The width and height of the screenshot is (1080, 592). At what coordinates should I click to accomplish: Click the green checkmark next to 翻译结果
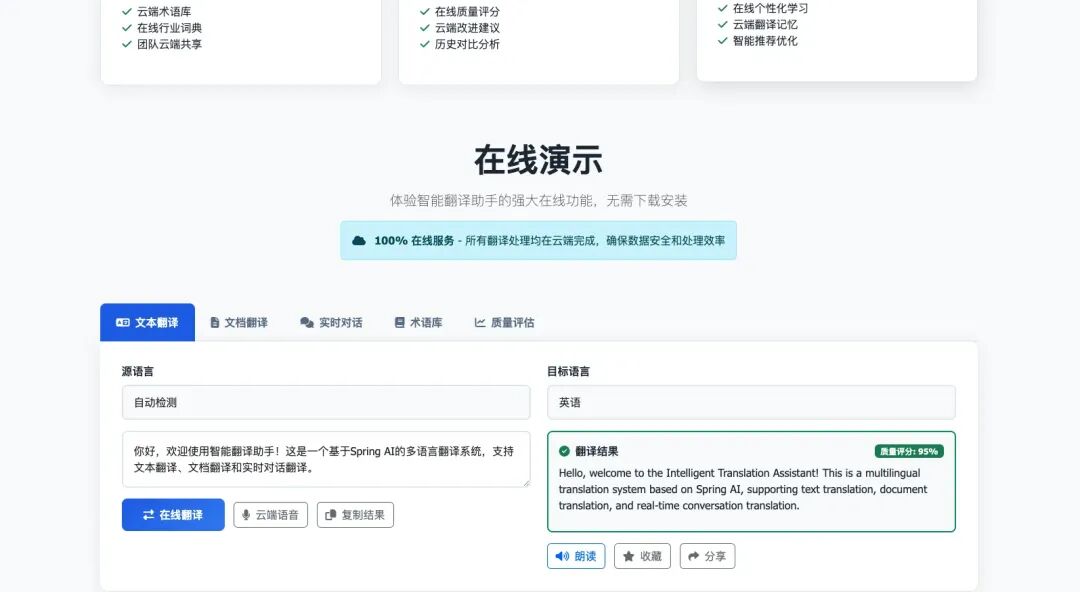(x=565, y=450)
